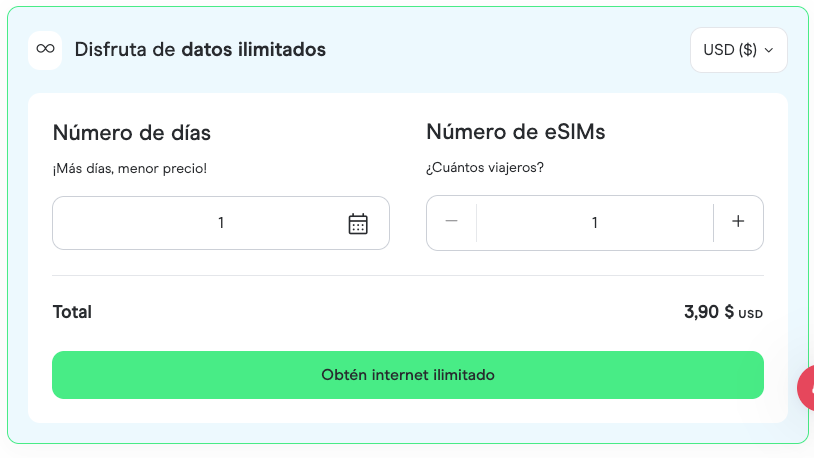Click the ¡Más días, menor precio! hint
The width and height of the screenshot is (814, 458).
coord(130,168)
